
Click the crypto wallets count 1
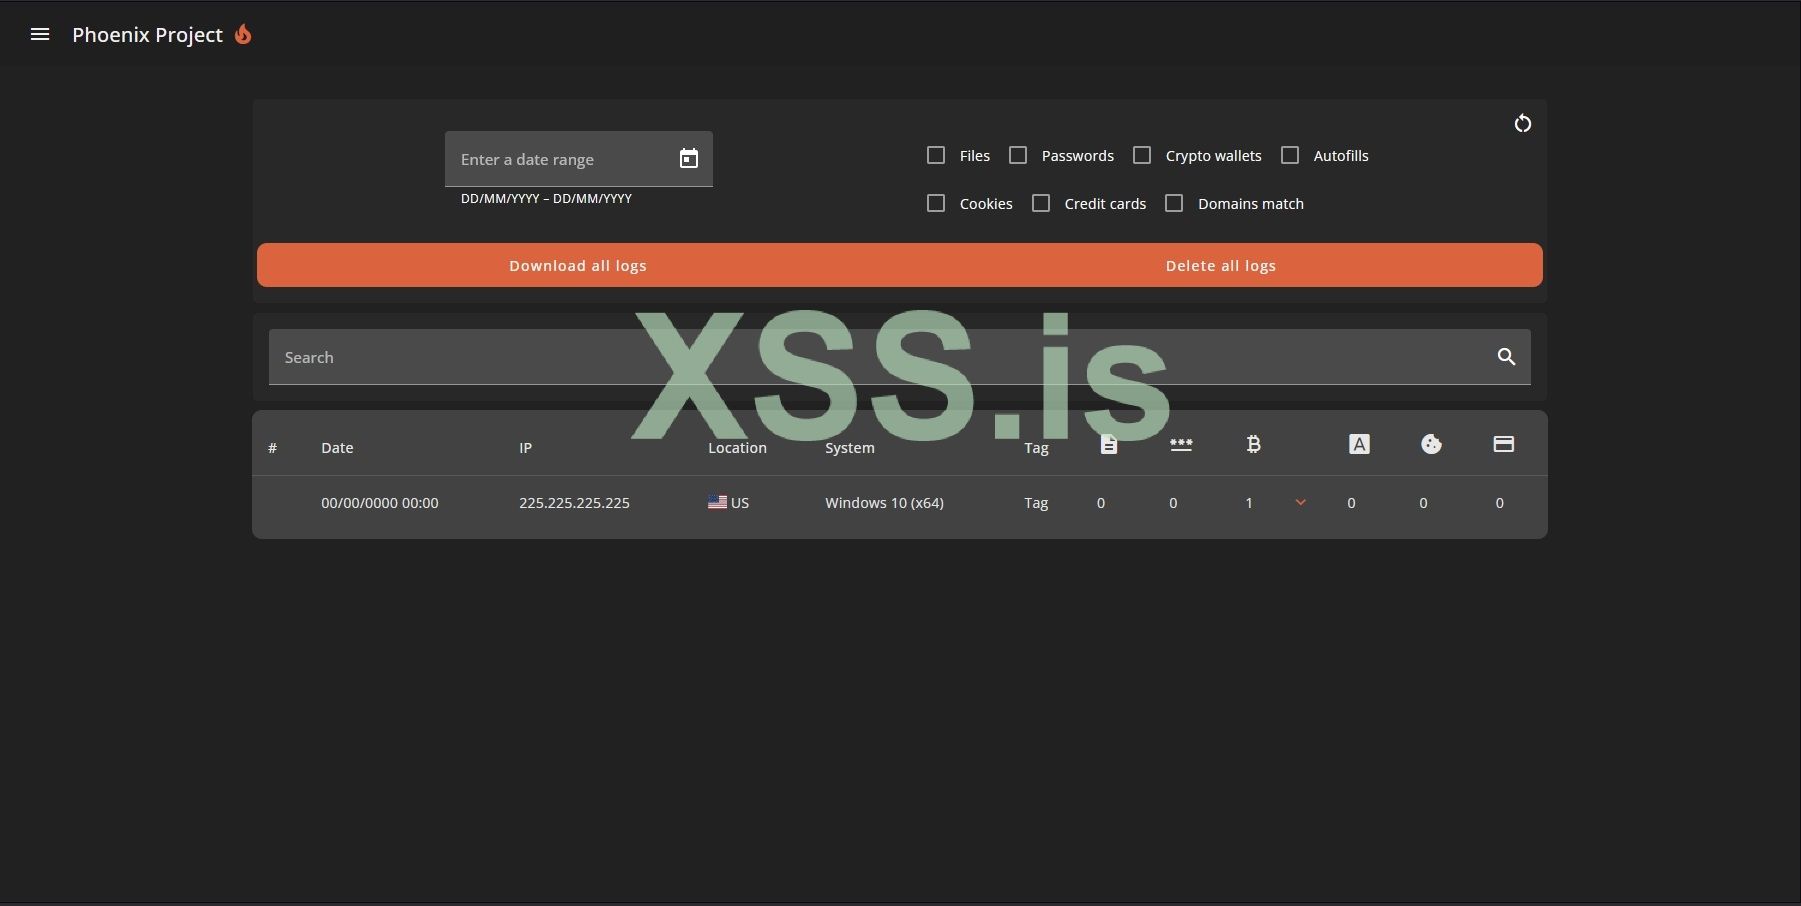pos(1248,503)
